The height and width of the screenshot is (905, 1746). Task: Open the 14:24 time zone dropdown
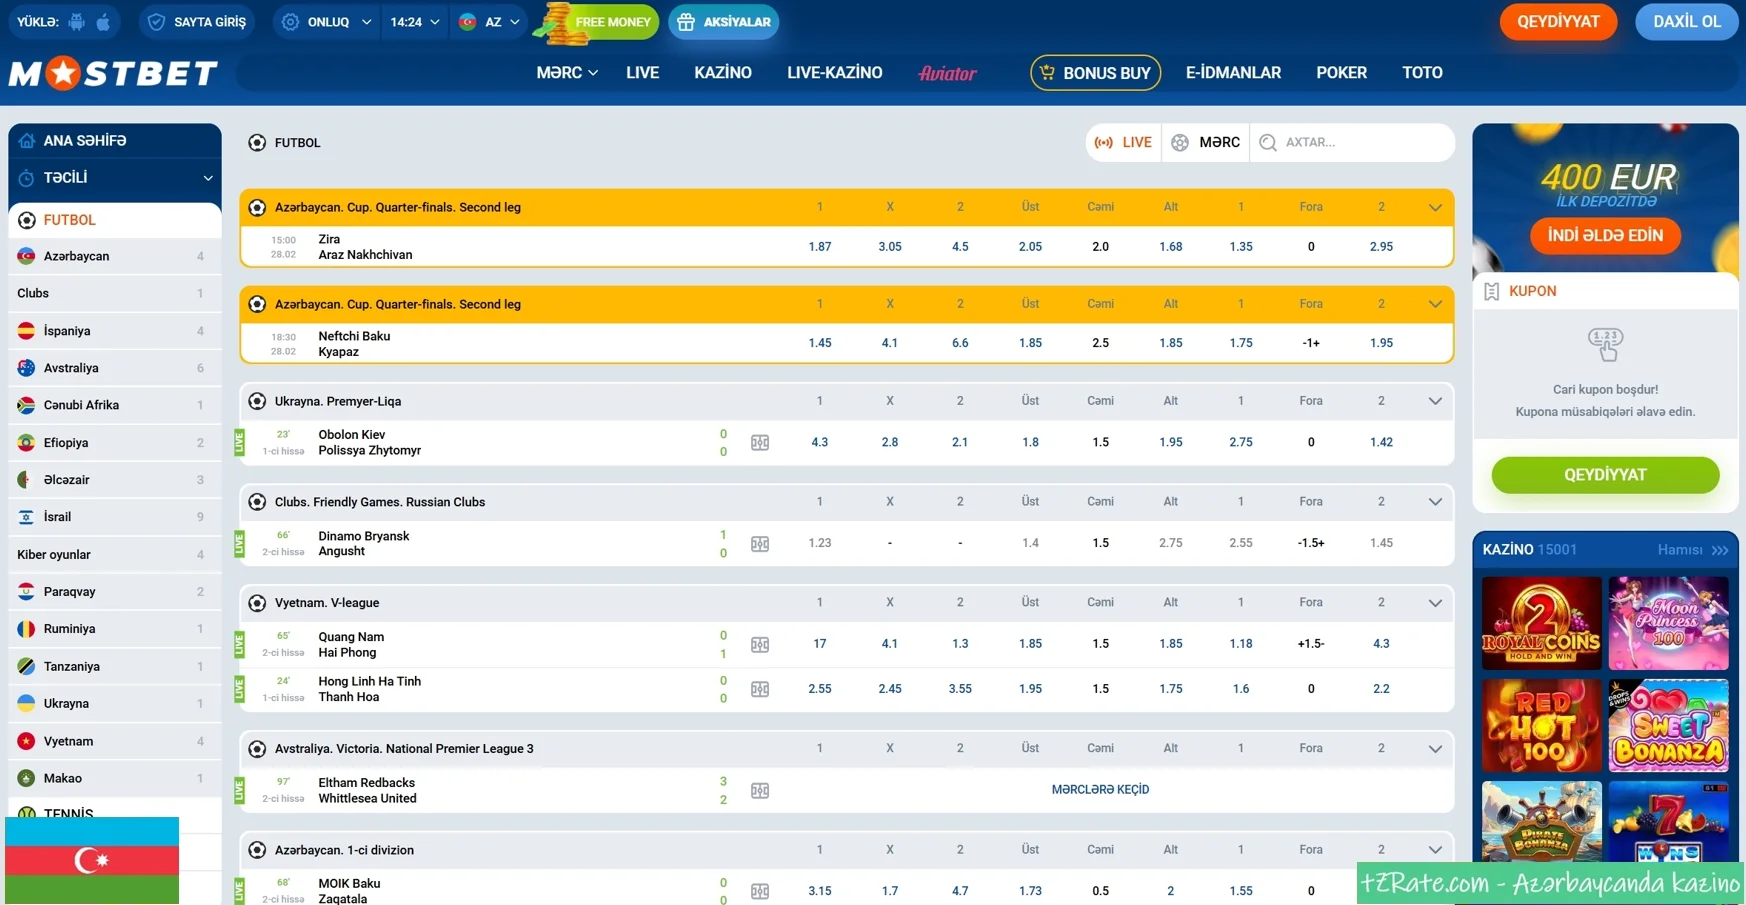[414, 21]
